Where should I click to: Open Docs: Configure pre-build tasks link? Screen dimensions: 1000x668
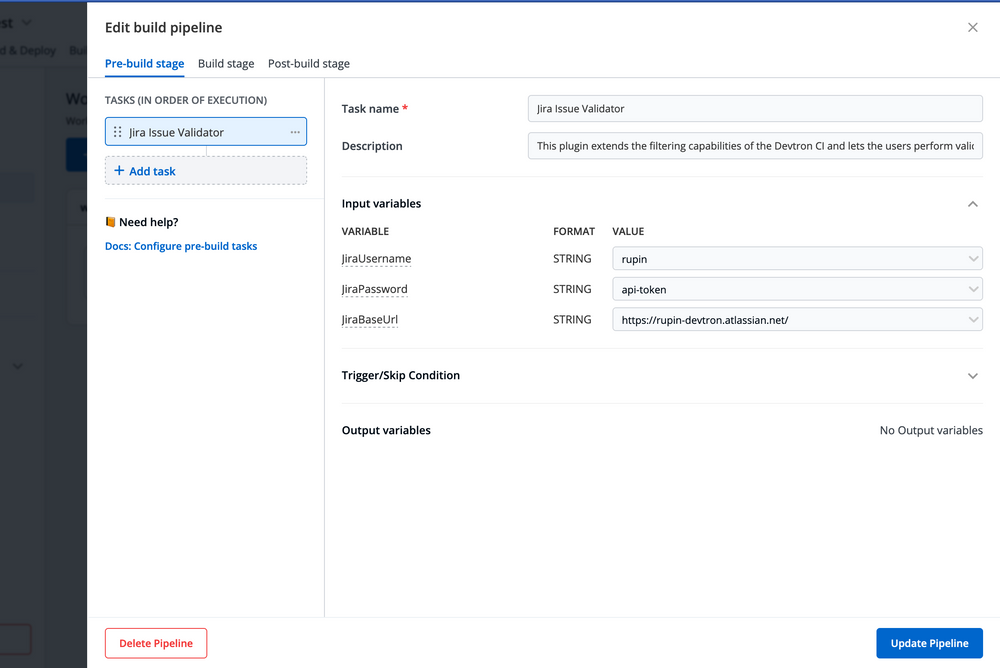pyautogui.click(x=181, y=245)
